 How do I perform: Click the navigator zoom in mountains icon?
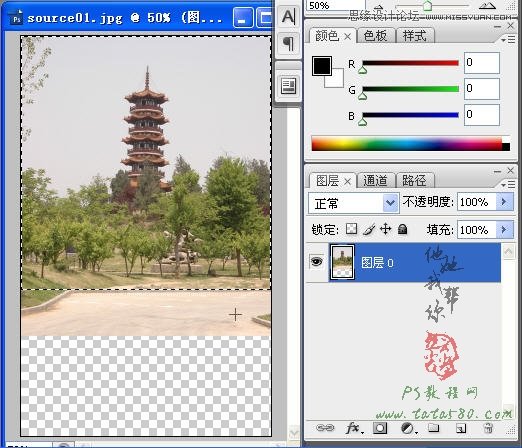487,5
